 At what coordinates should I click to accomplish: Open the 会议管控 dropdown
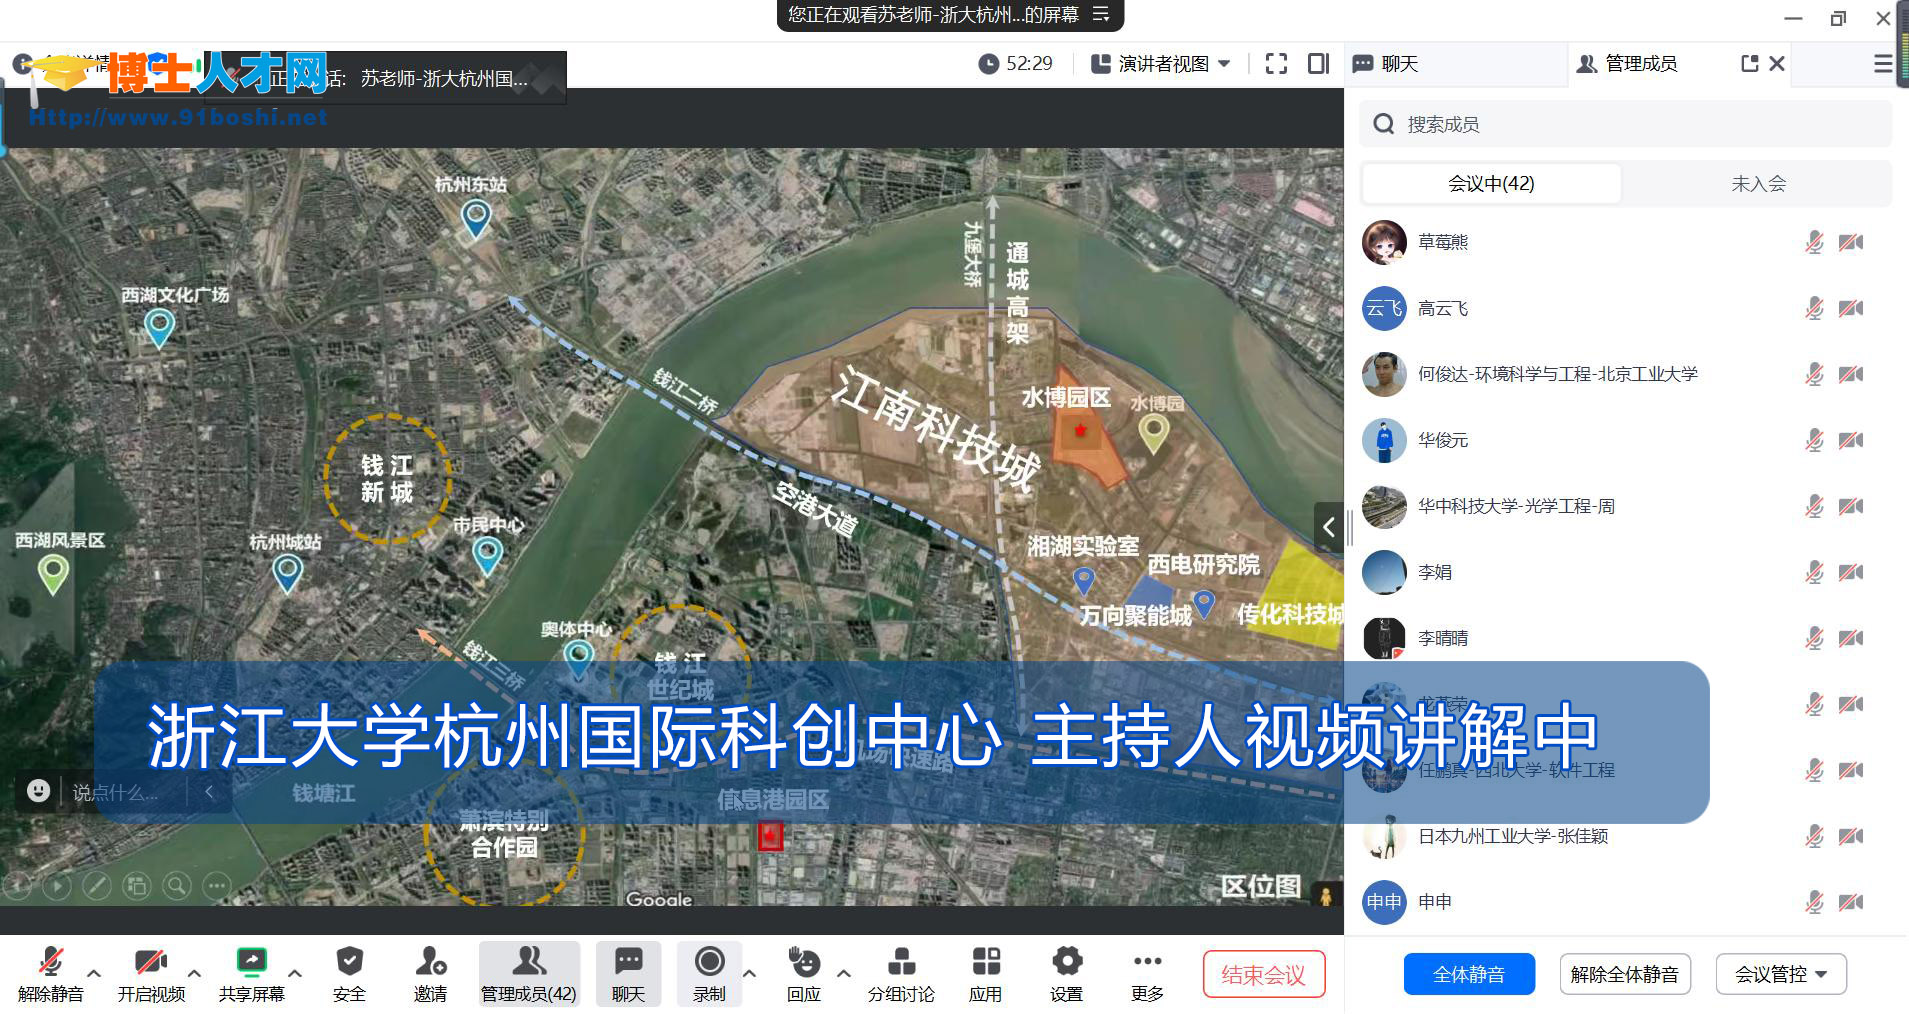[1781, 974]
